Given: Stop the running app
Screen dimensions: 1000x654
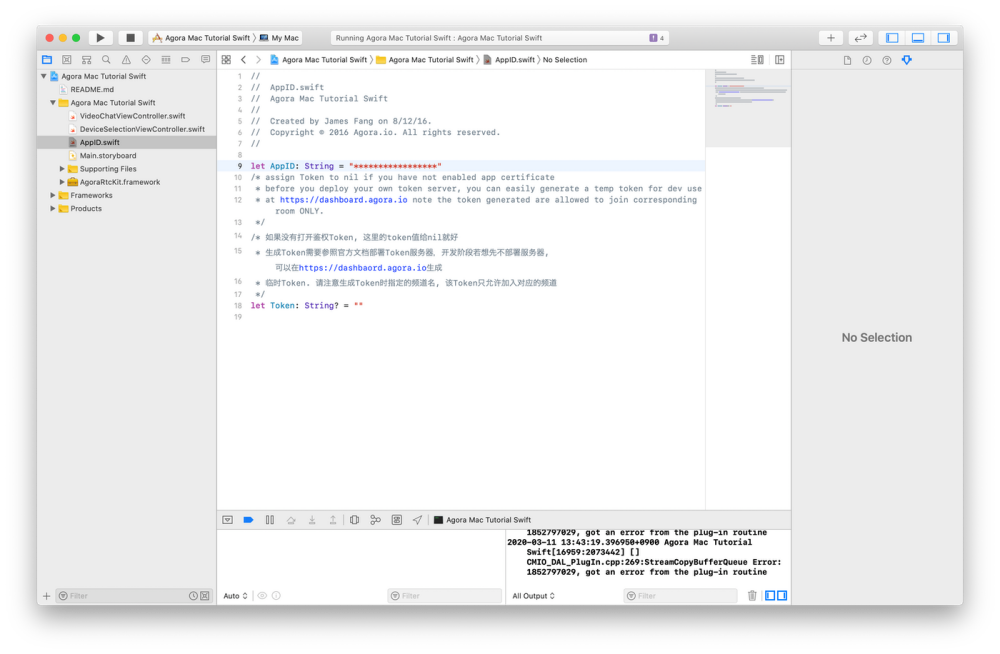Looking at the screenshot, I should pos(130,38).
